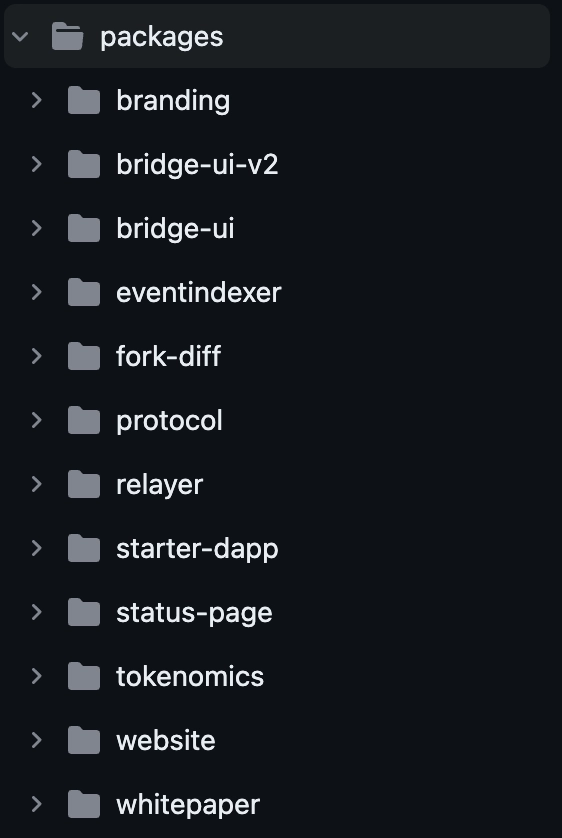Expand the bridge-ui-v2 folder arrow
This screenshot has height=838, width=562.
click(x=37, y=164)
